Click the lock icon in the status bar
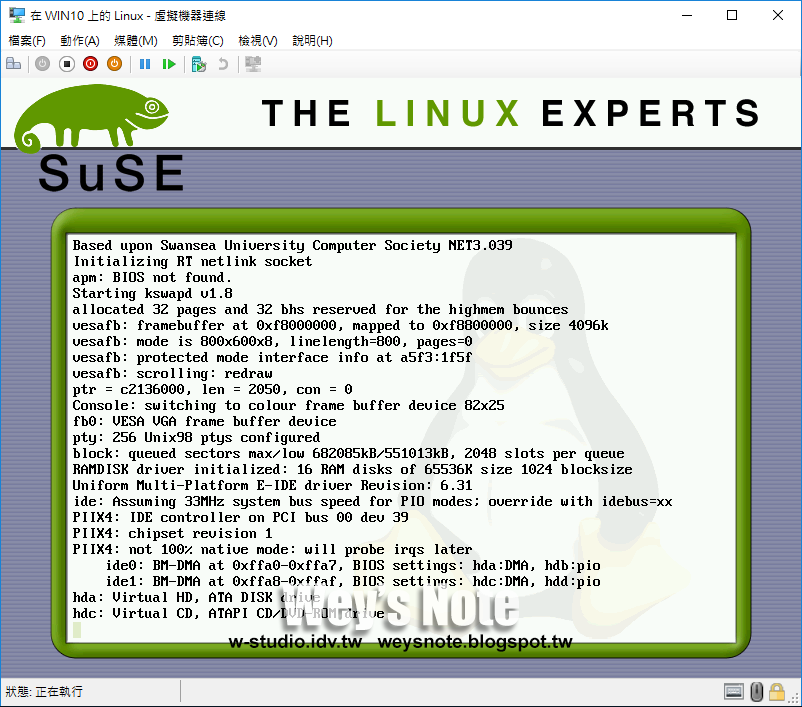This screenshot has height=707, width=802. click(778, 691)
